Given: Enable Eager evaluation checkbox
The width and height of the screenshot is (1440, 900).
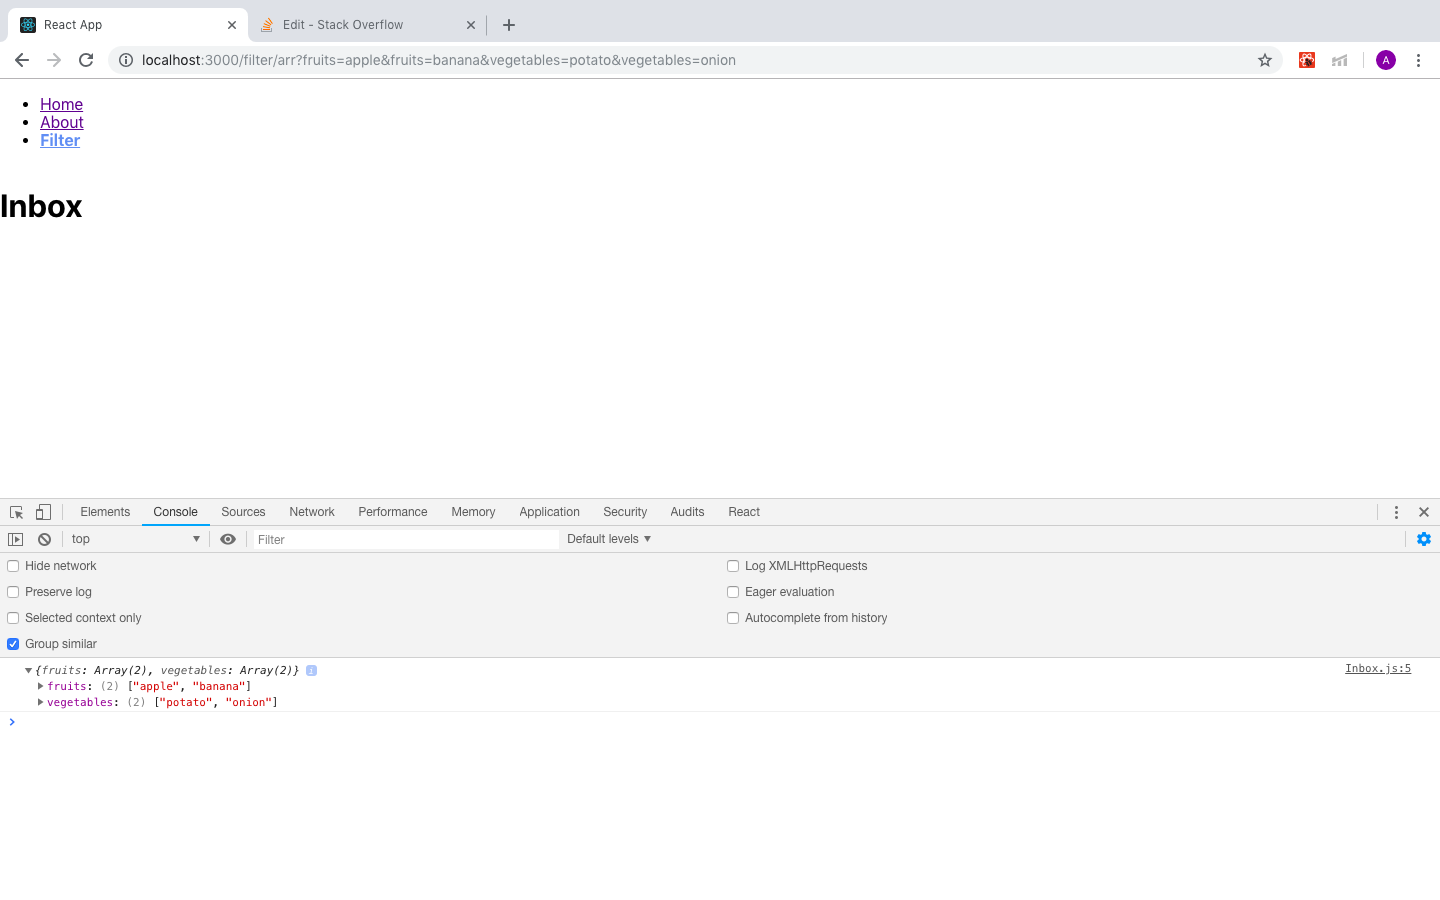Looking at the screenshot, I should coord(733,592).
